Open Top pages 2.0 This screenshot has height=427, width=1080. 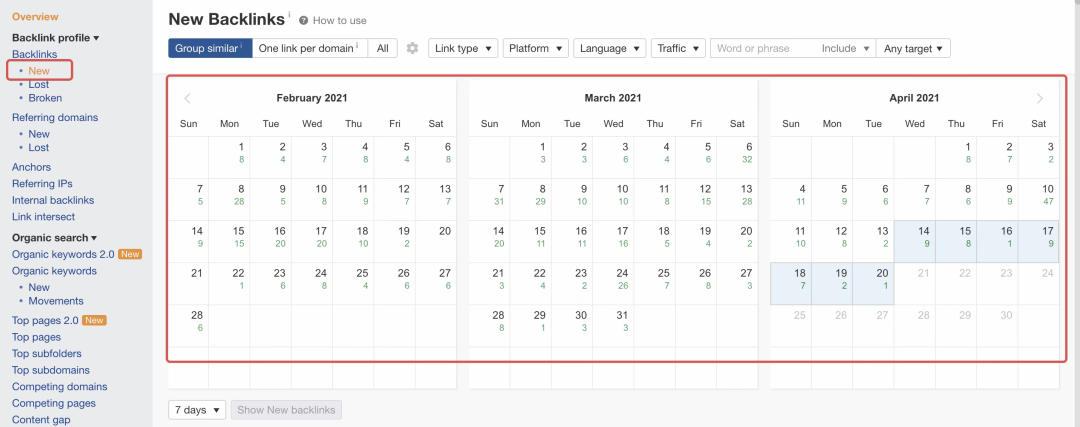[45, 320]
